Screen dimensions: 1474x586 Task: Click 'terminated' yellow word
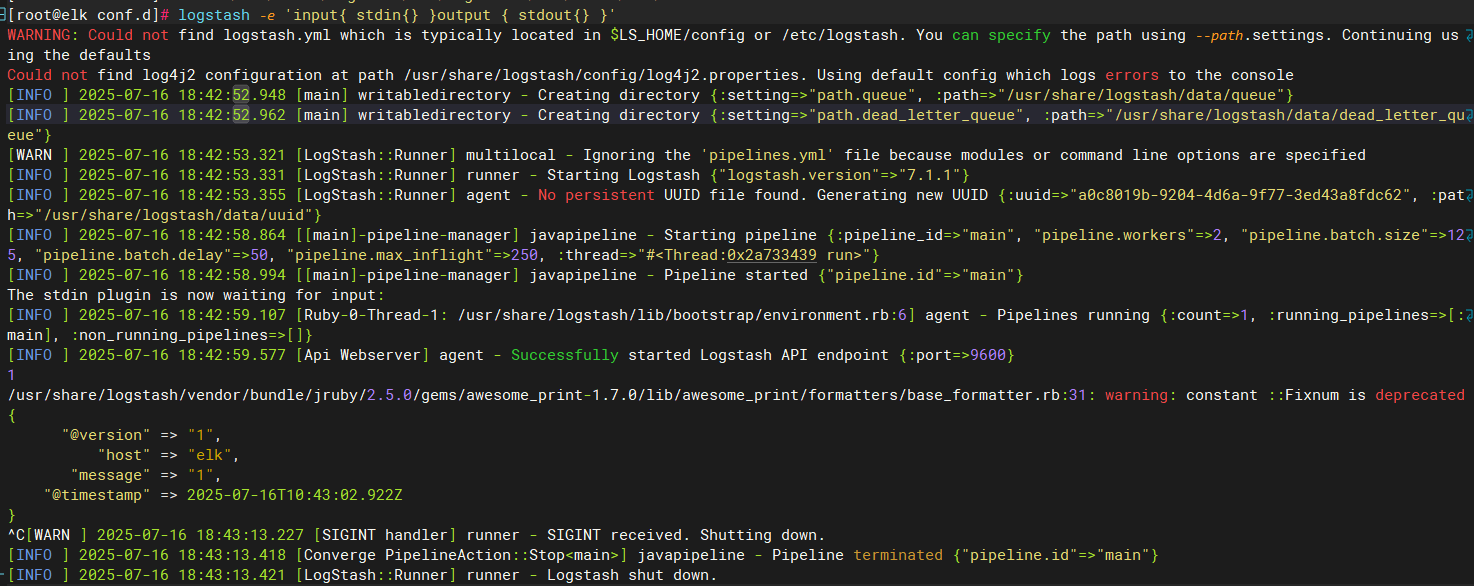pos(898,555)
